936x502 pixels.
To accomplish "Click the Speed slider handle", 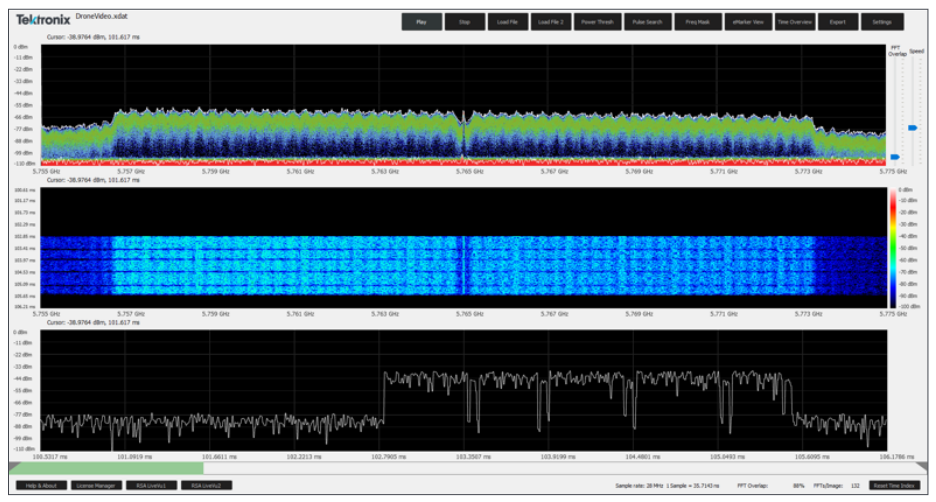I will [914, 128].
